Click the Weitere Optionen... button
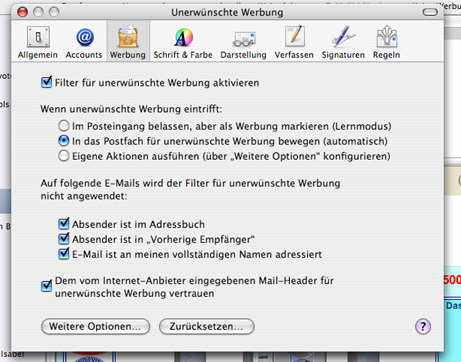Viewport: 461px width, 362px height. (x=95, y=326)
